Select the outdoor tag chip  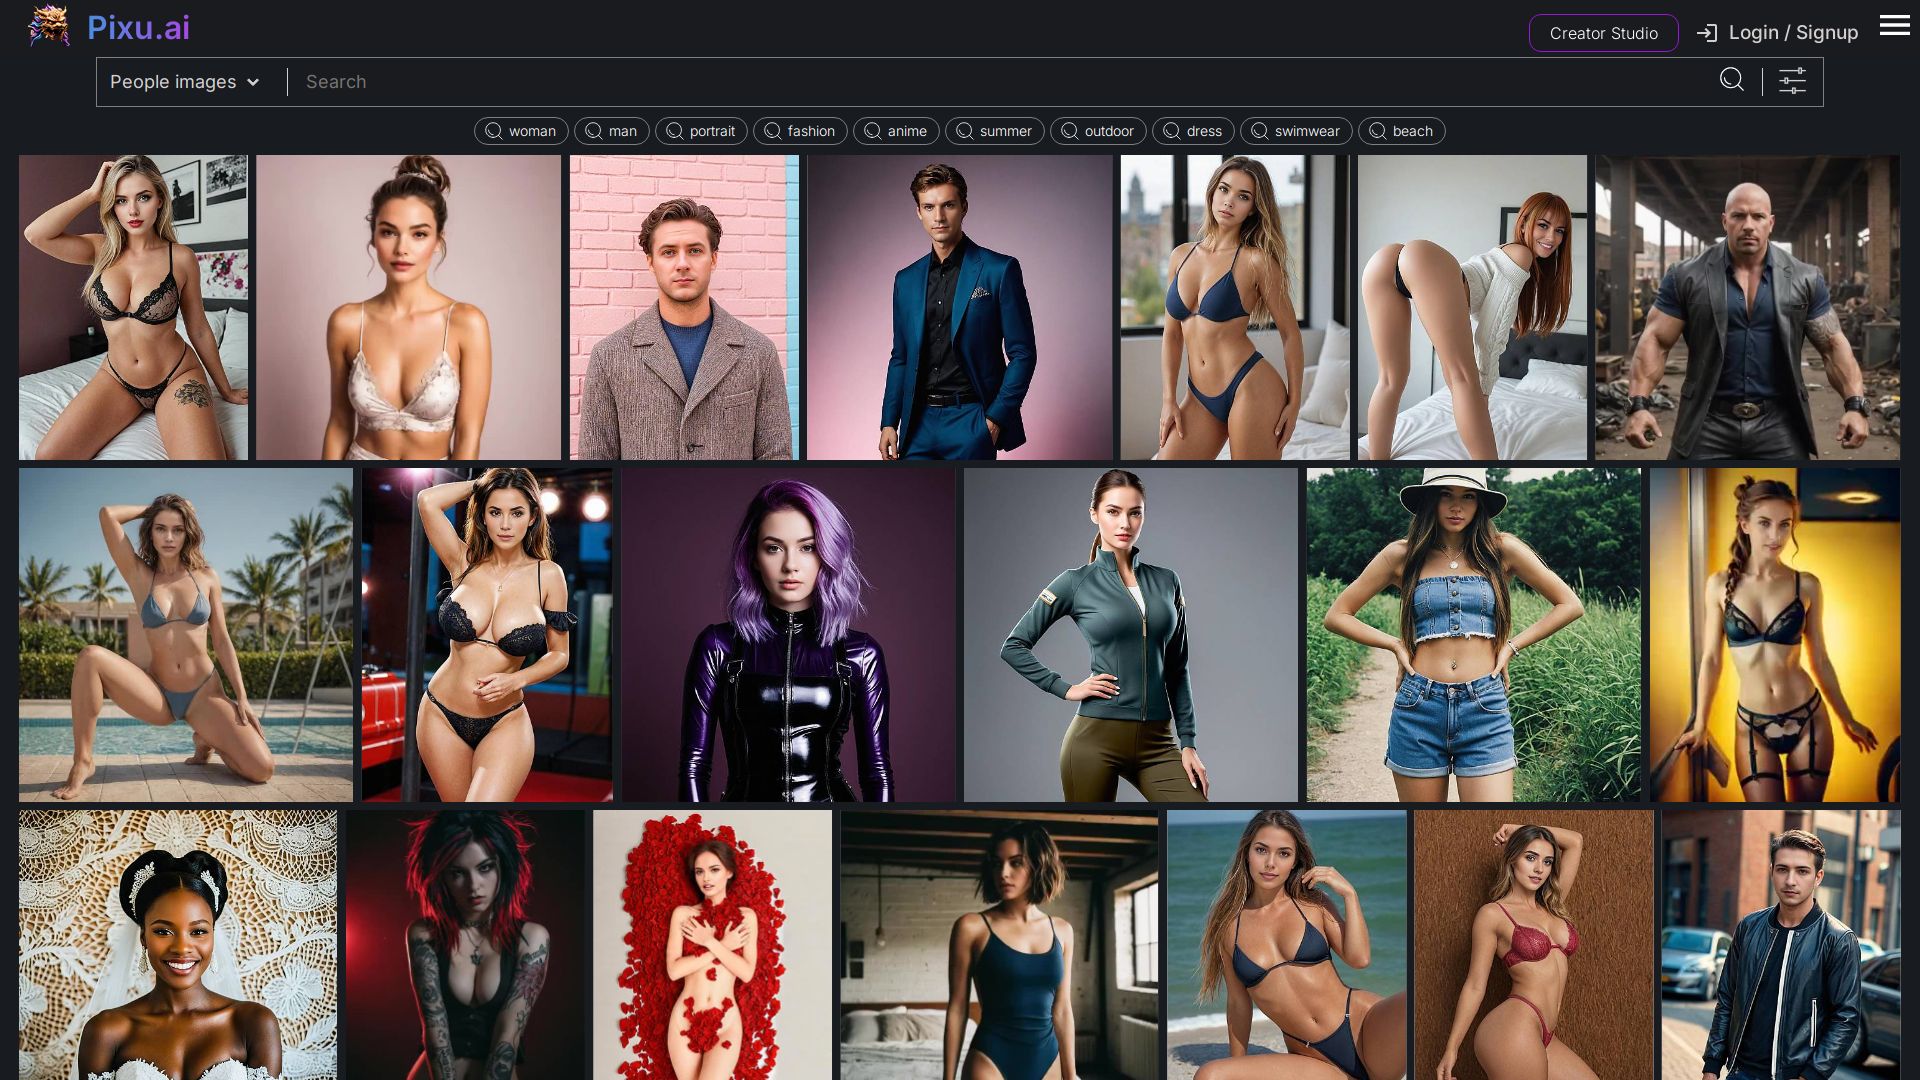tap(1097, 131)
